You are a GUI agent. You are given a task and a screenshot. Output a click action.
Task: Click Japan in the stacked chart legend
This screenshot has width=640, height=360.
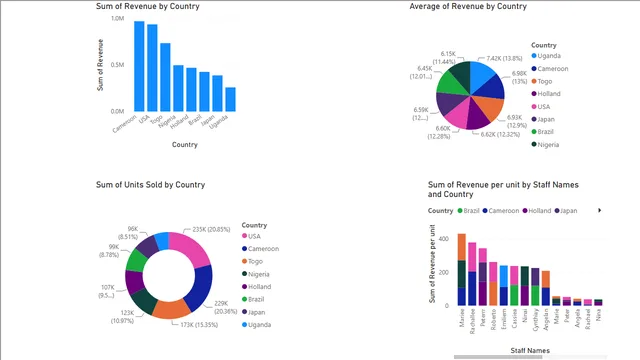566,211
